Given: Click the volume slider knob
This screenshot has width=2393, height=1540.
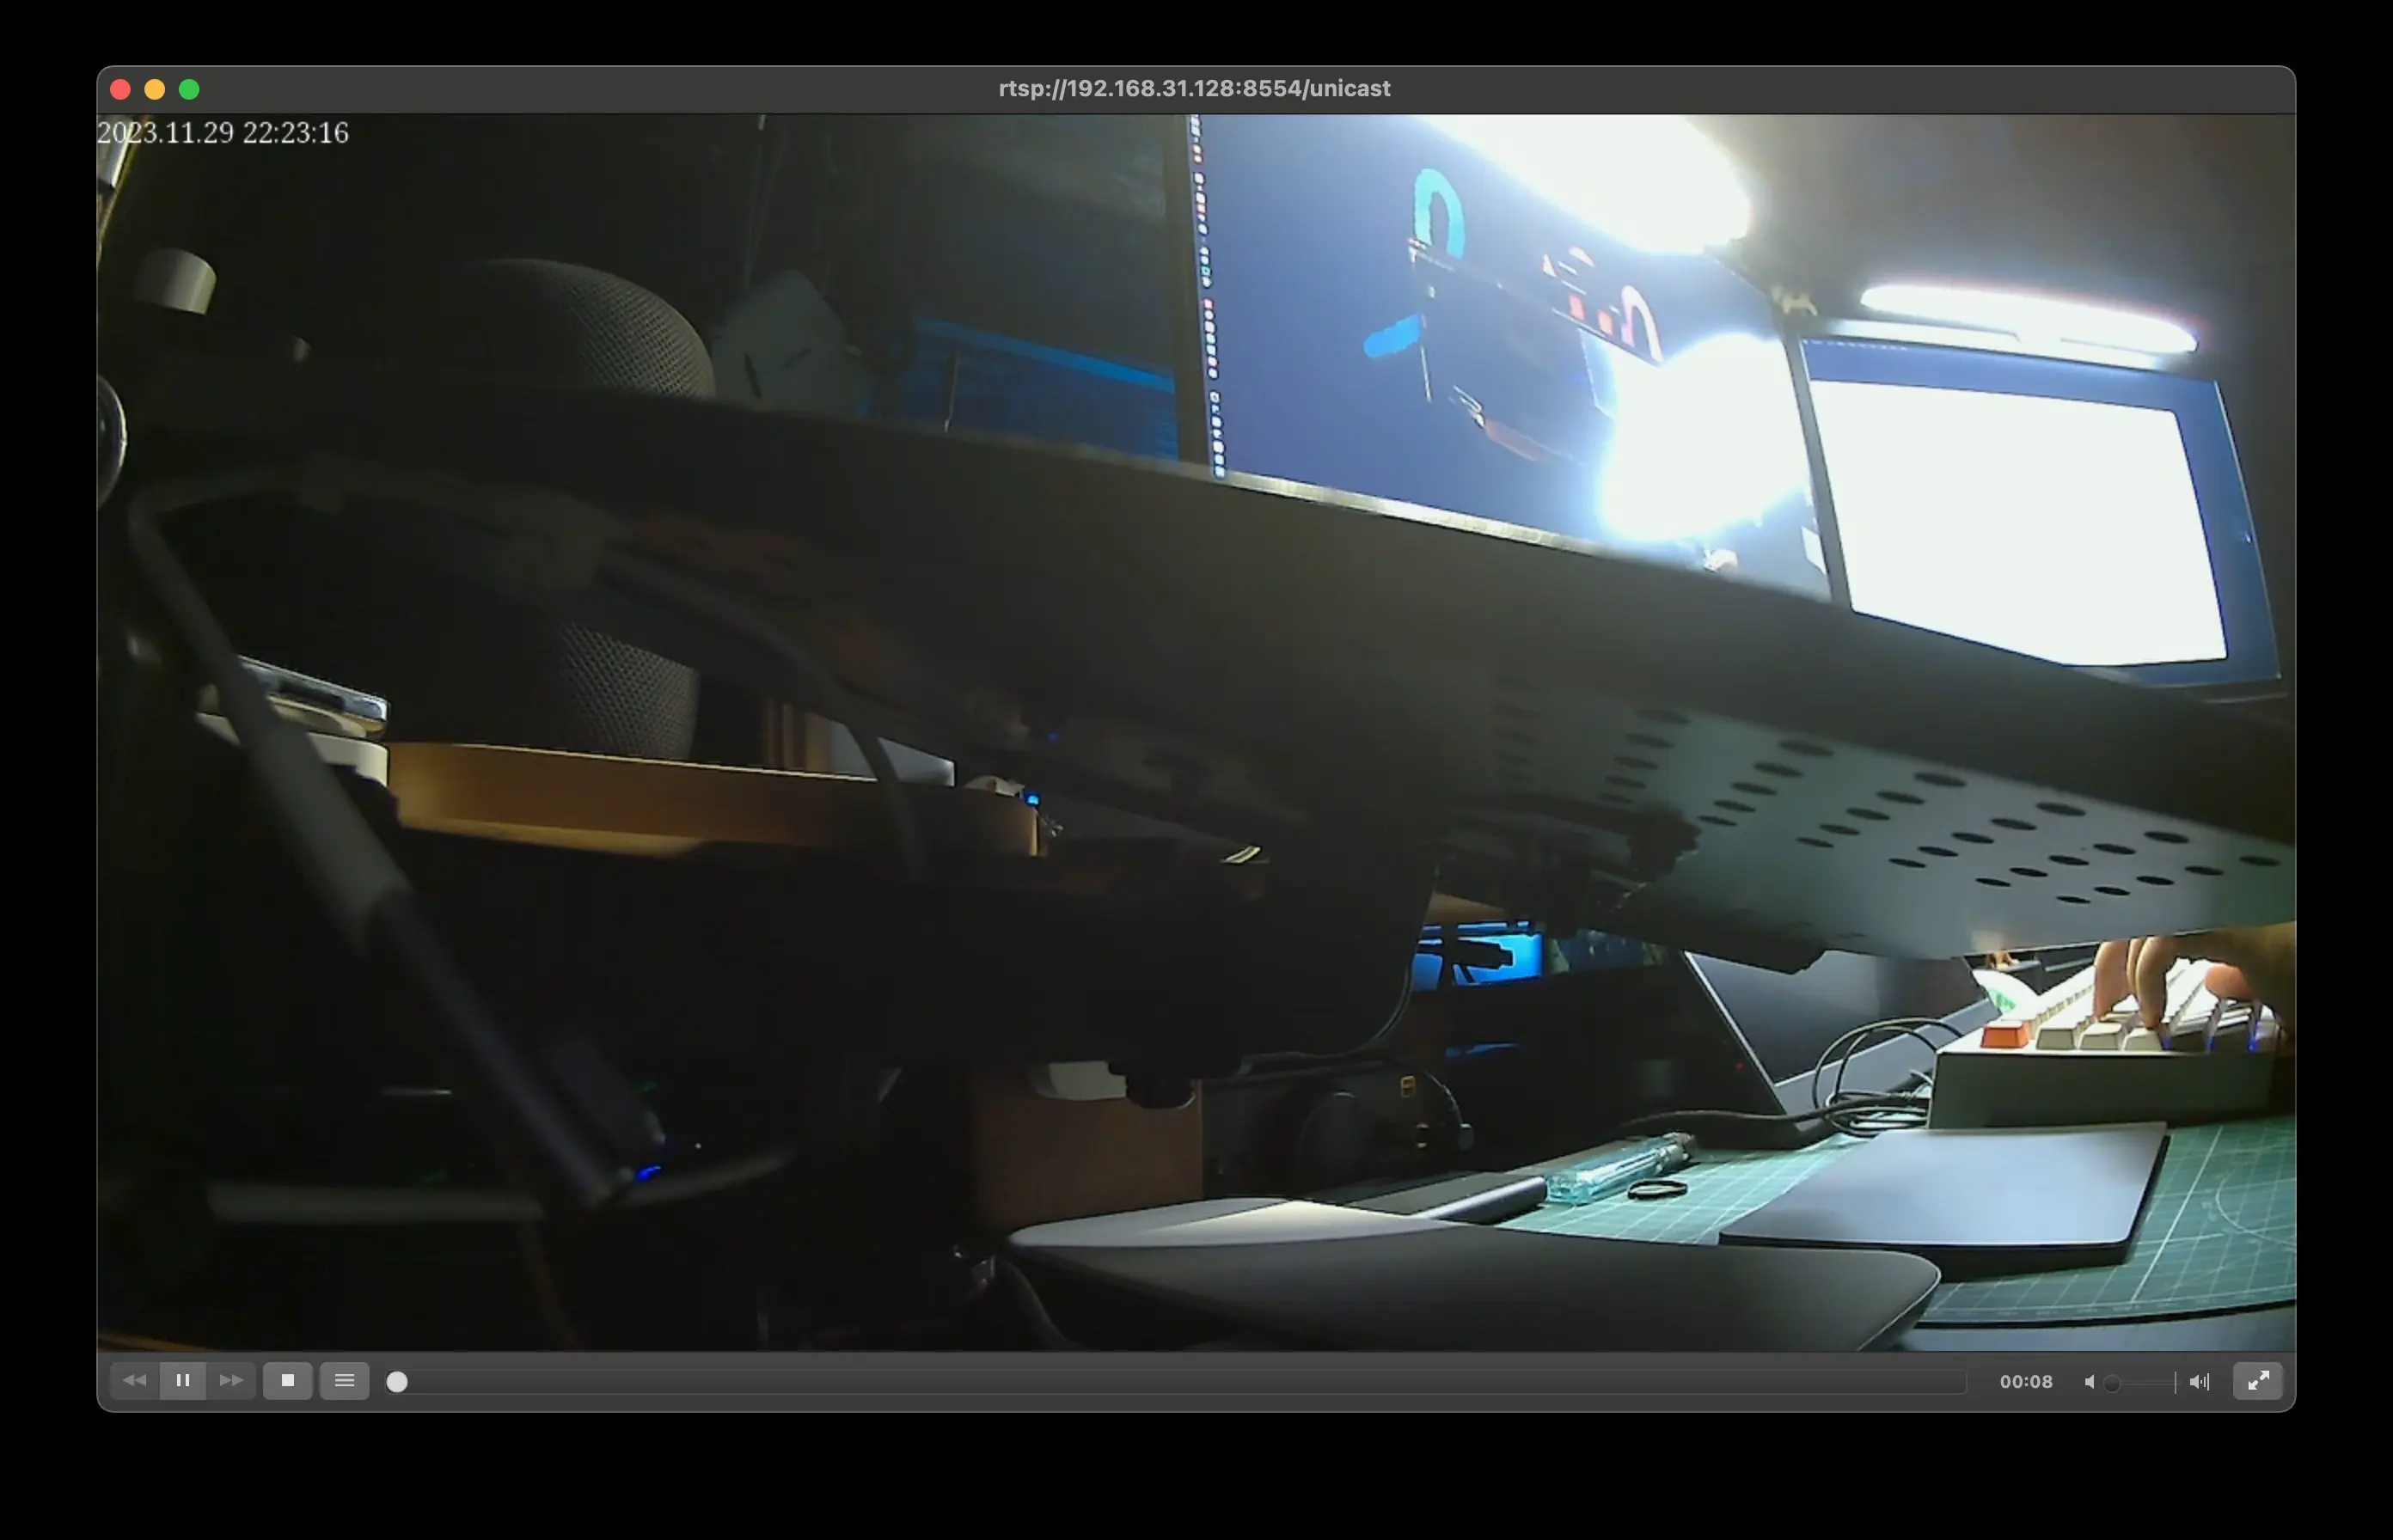Looking at the screenshot, I should click(2112, 1384).
